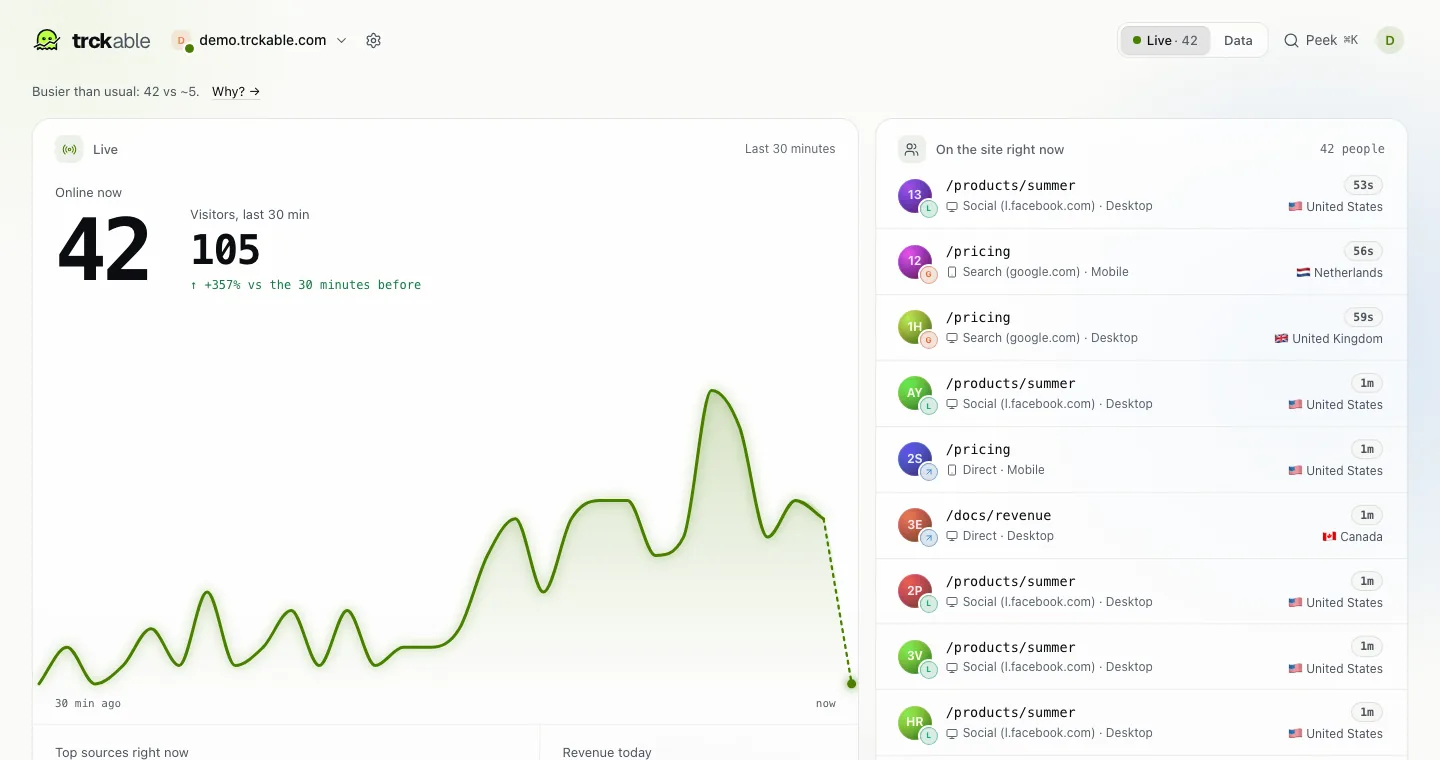Click the current-value dot at the chart's end

pos(852,684)
